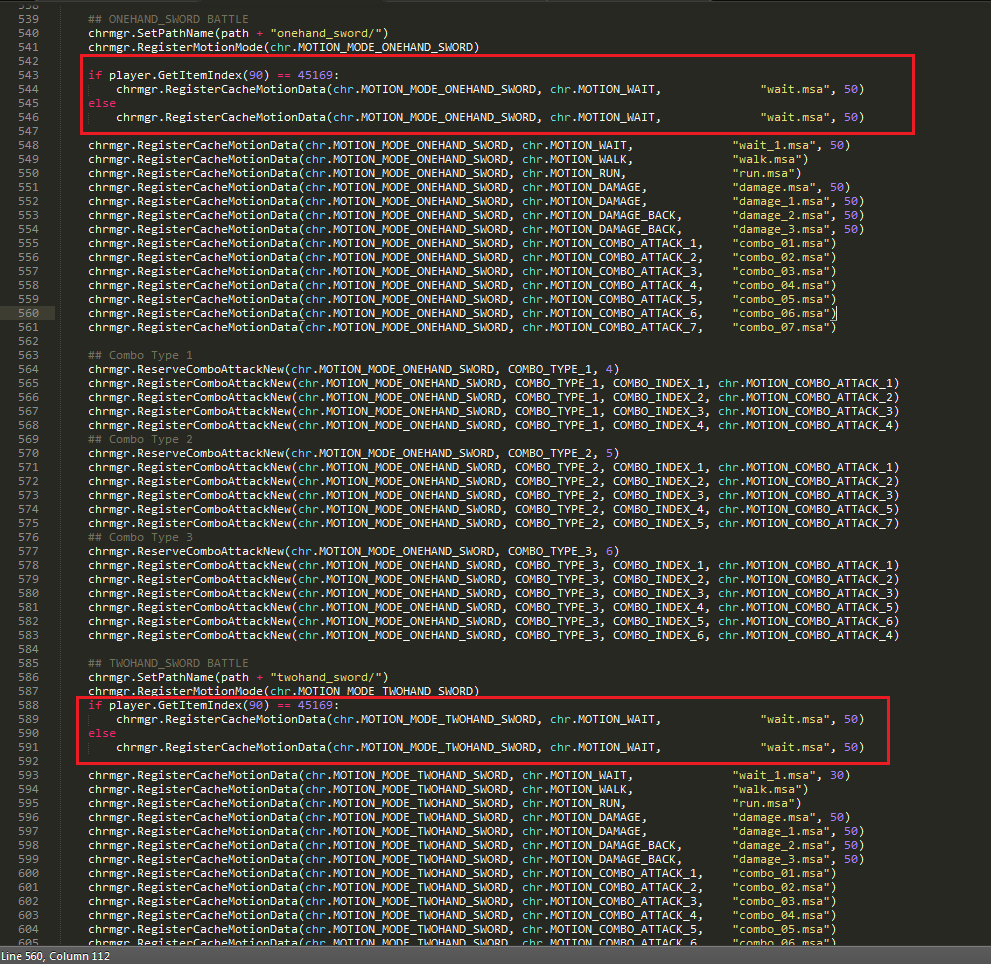
Task: Click MOTION_COMBO_ATTACK_7 on line 575
Action: (819, 523)
